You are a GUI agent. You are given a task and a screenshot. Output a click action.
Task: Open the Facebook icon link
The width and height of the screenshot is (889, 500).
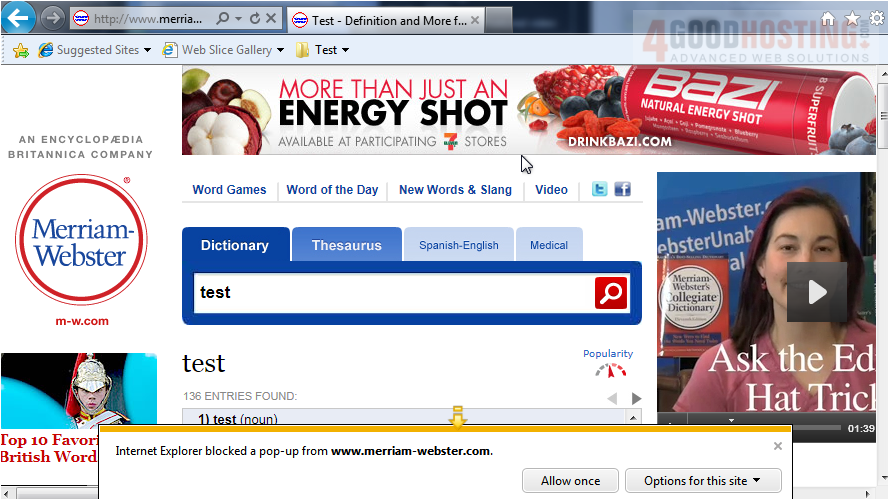coord(622,189)
